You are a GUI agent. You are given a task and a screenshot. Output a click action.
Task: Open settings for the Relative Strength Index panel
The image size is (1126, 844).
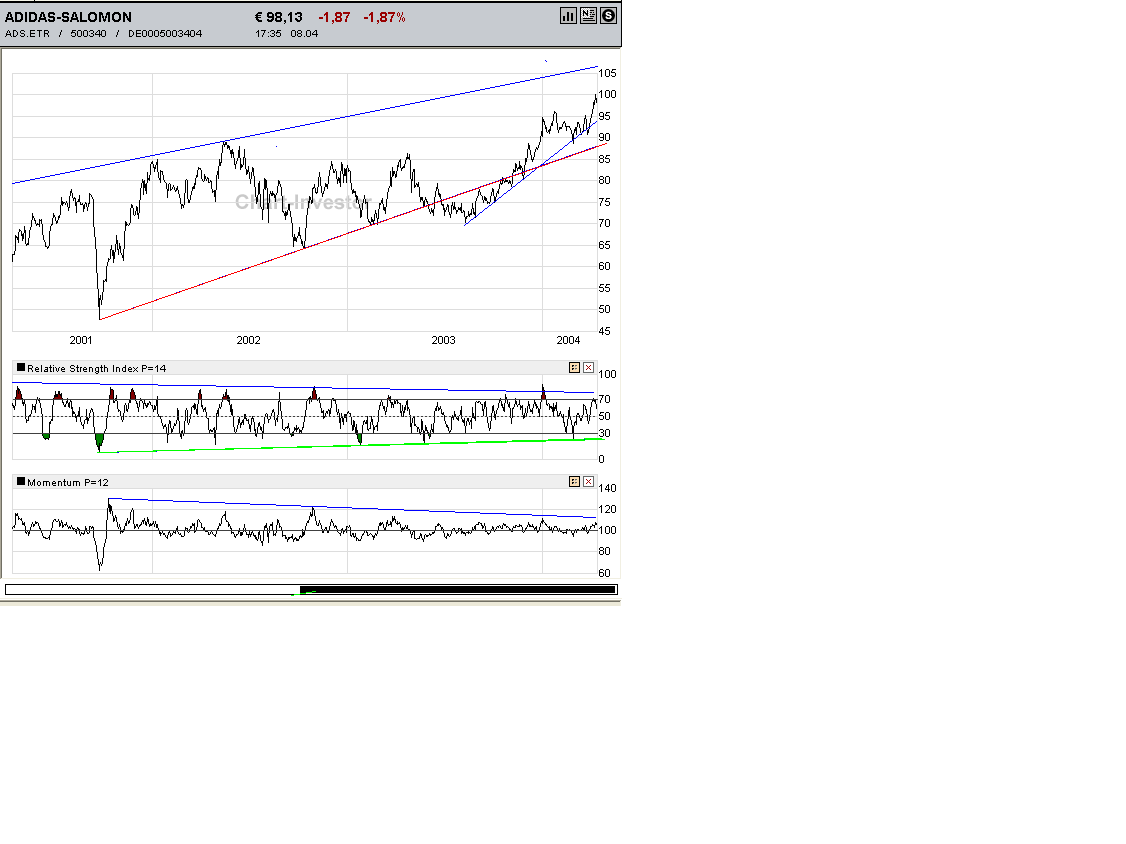[x=574, y=368]
